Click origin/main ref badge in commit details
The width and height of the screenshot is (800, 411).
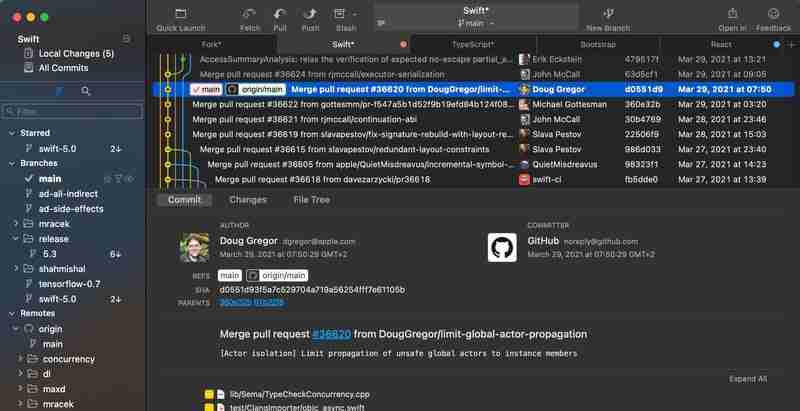point(277,276)
